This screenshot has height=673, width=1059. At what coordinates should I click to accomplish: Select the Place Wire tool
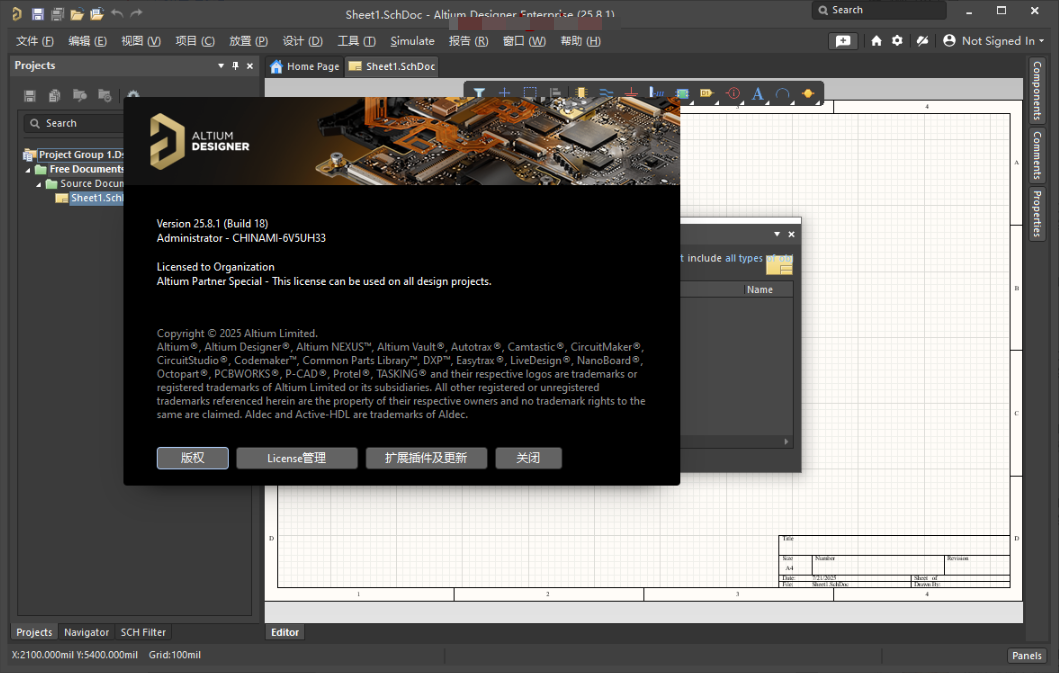coord(606,93)
